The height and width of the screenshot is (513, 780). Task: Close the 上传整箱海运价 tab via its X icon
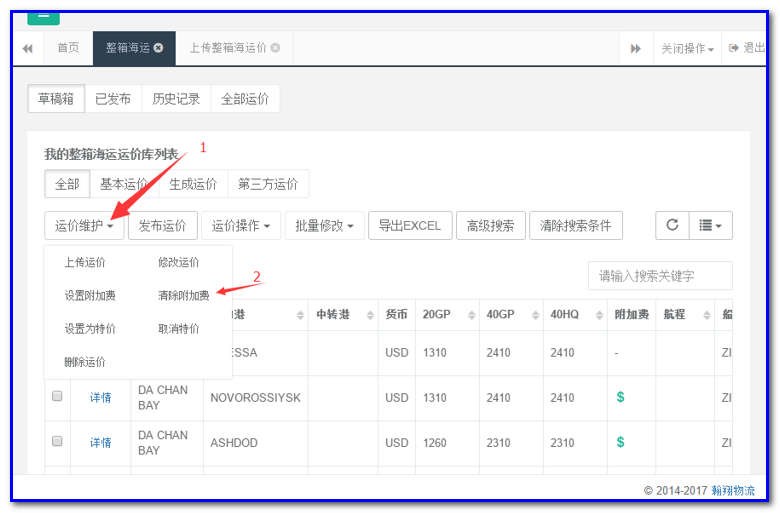275,48
